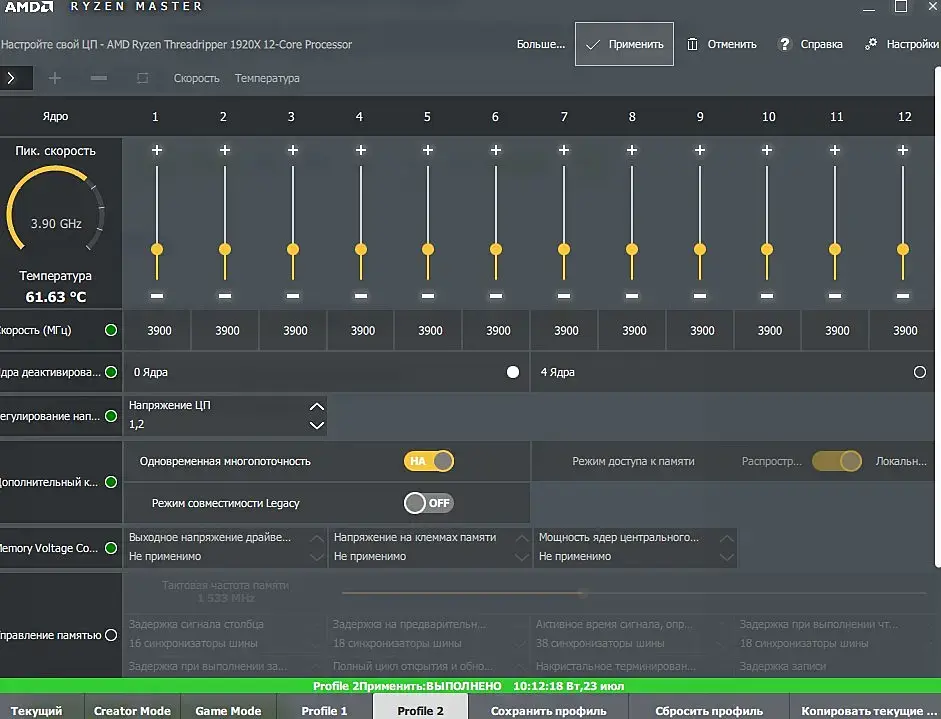This screenshot has height=719, width=941.
Task: Click up chevron of Выходное напряжение драйвера
Action: [x=317, y=538]
